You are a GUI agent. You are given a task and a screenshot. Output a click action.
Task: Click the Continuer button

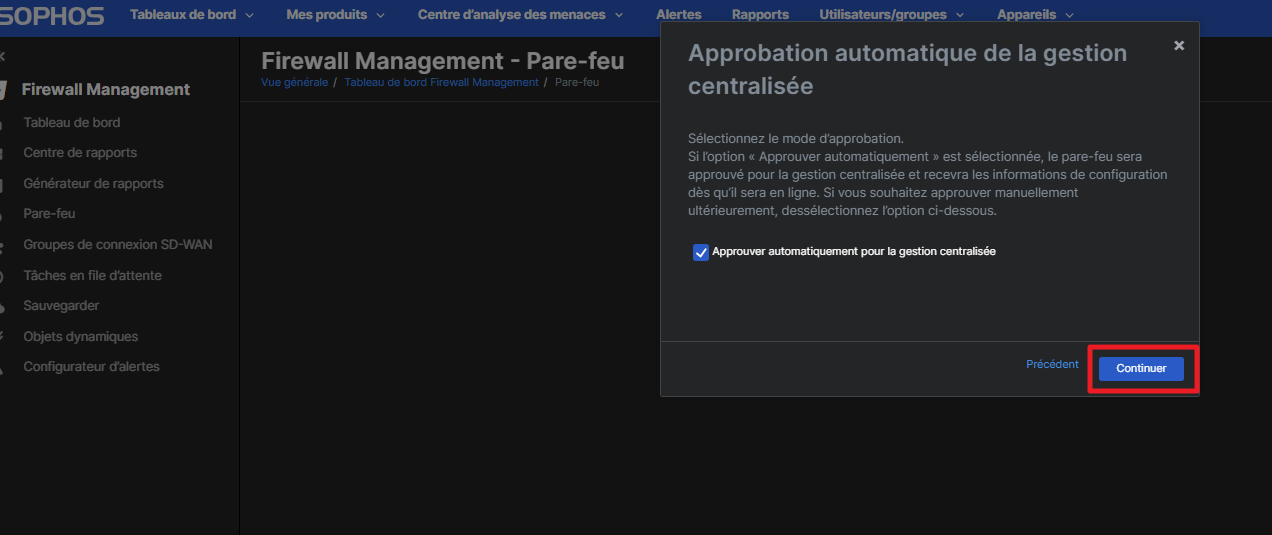pyautogui.click(x=1141, y=369)
